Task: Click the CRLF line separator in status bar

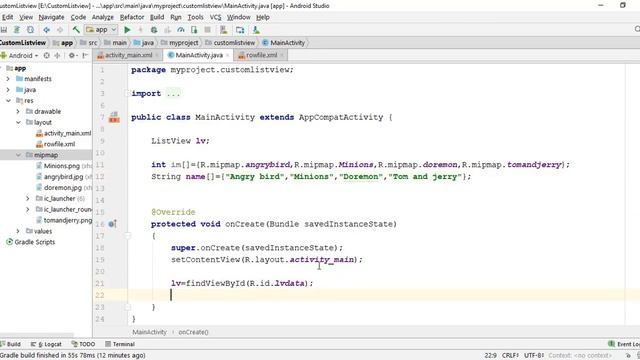Action: (x=510, y=356)
